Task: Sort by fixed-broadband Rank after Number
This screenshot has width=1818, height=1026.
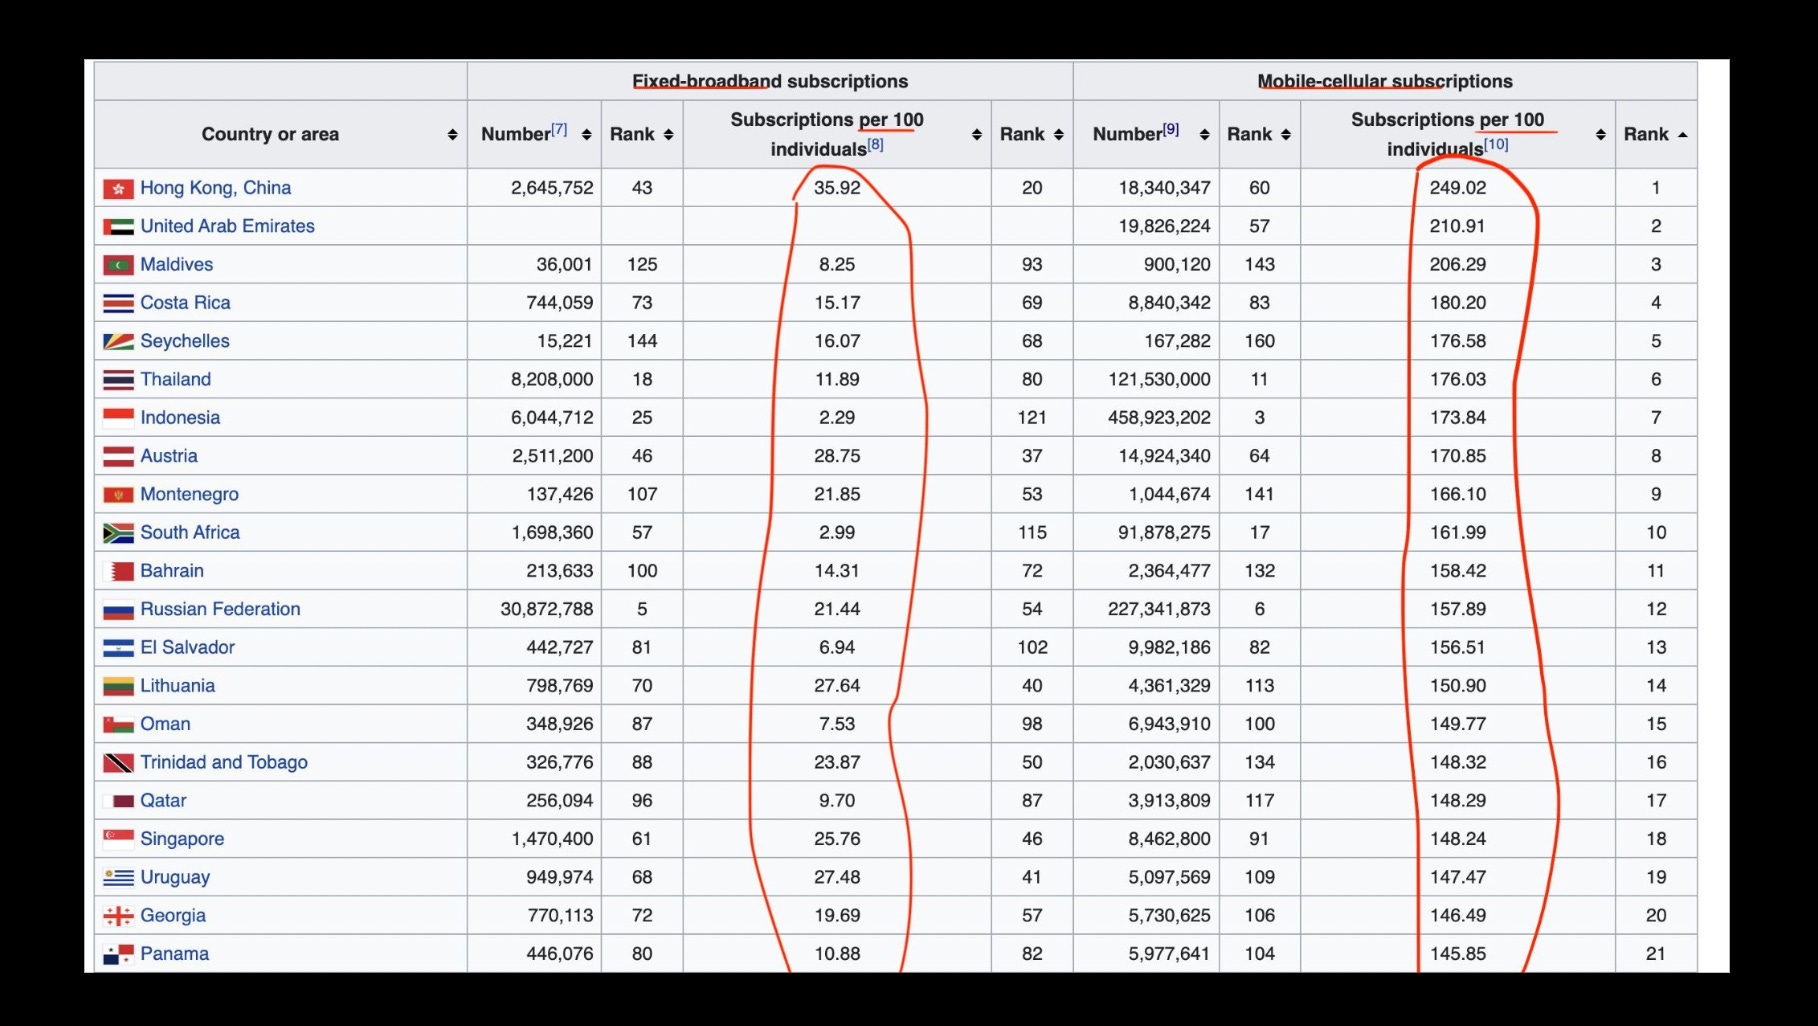Action: coord(668,135)
